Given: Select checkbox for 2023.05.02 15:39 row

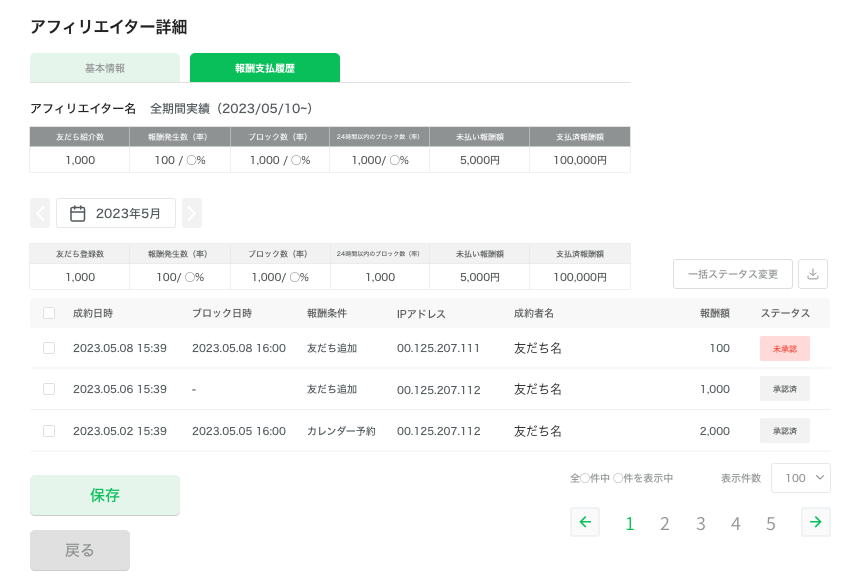Looking at the screenshot, I should [x=49, y=431].
